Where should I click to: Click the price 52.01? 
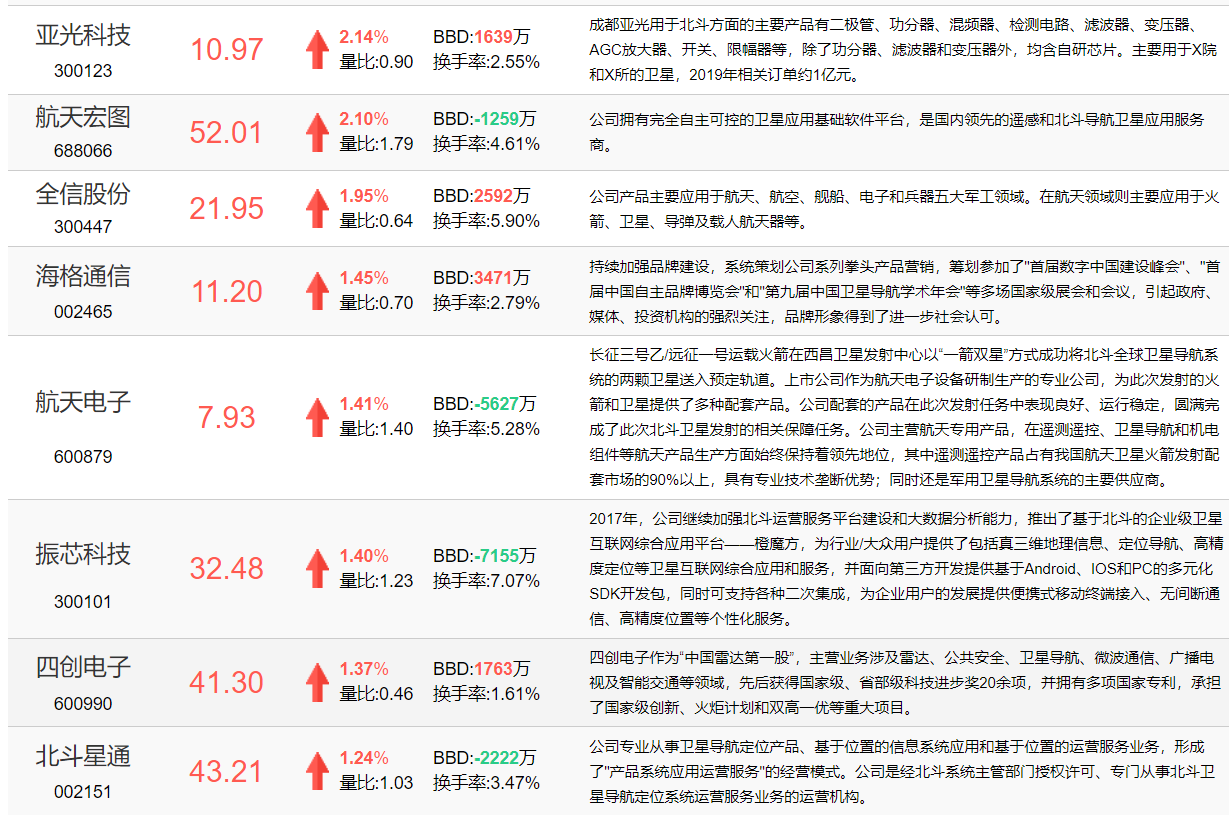(x=227, y=132)
